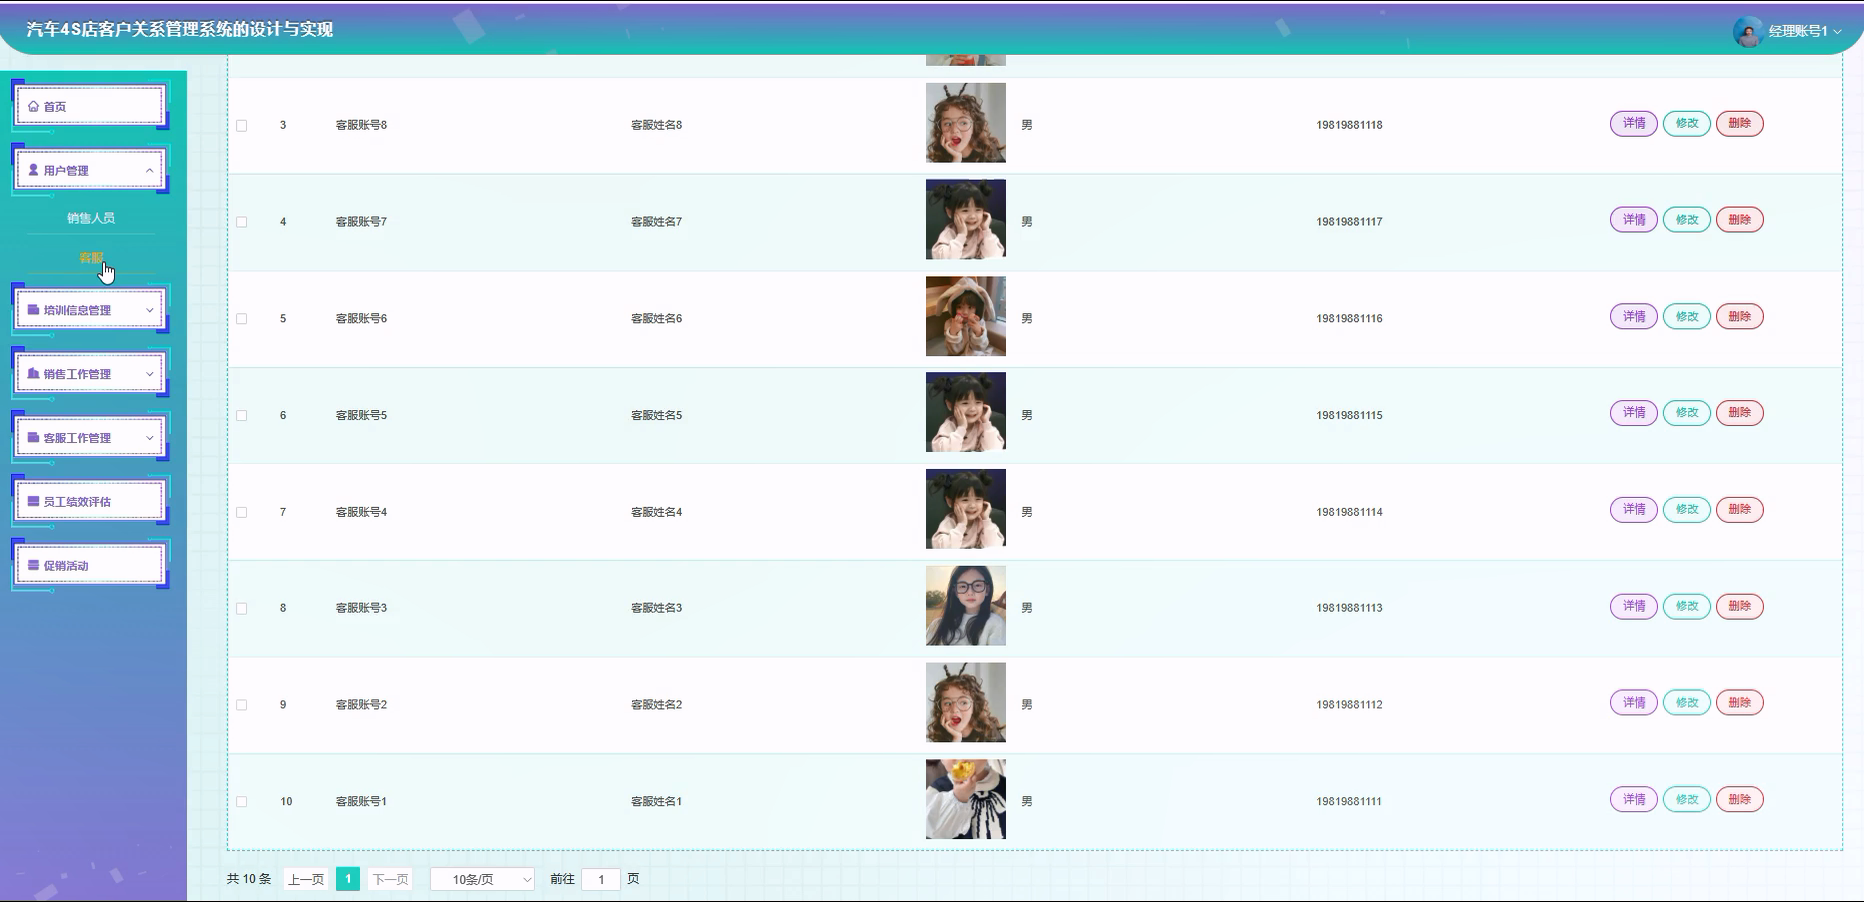Click phone number 19819881111

click(x=1349, y=801)
